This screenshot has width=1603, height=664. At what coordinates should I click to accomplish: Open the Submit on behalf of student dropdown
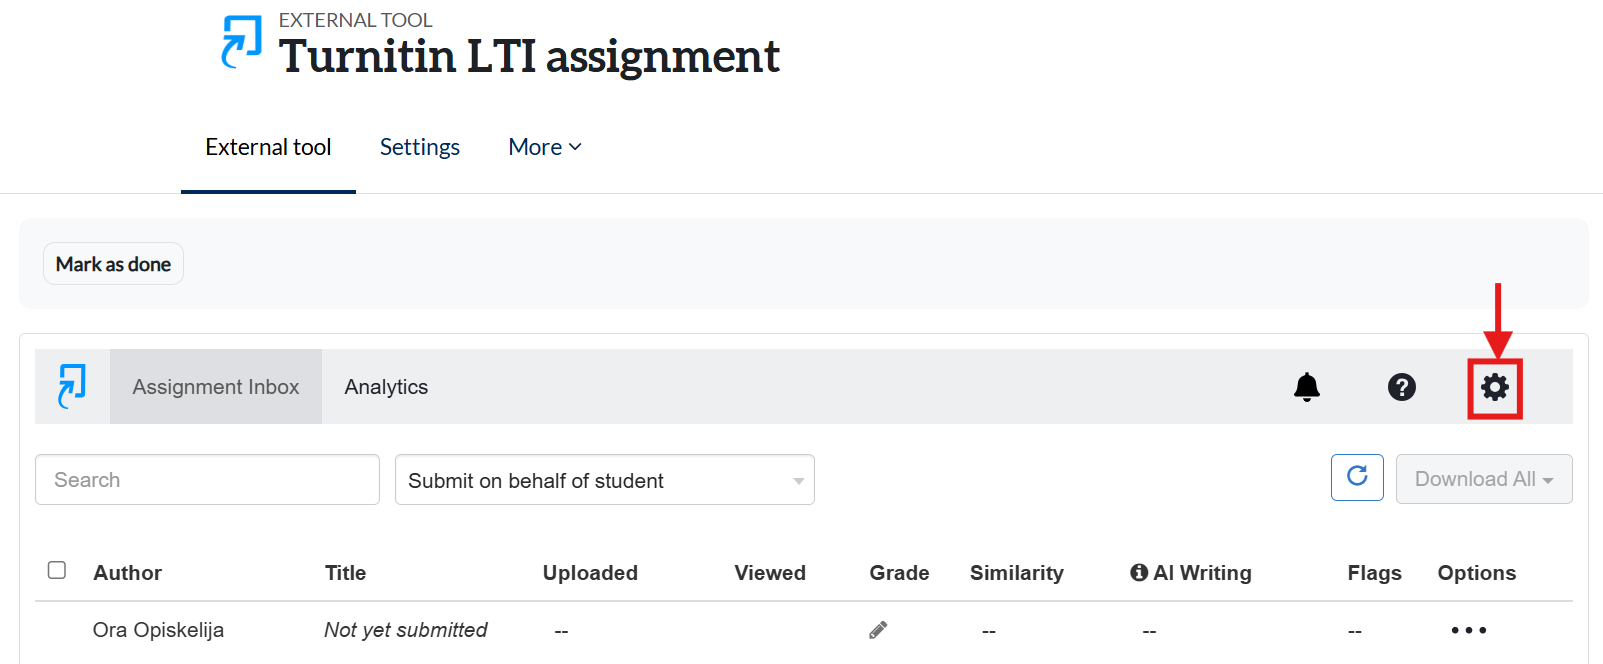604,480
